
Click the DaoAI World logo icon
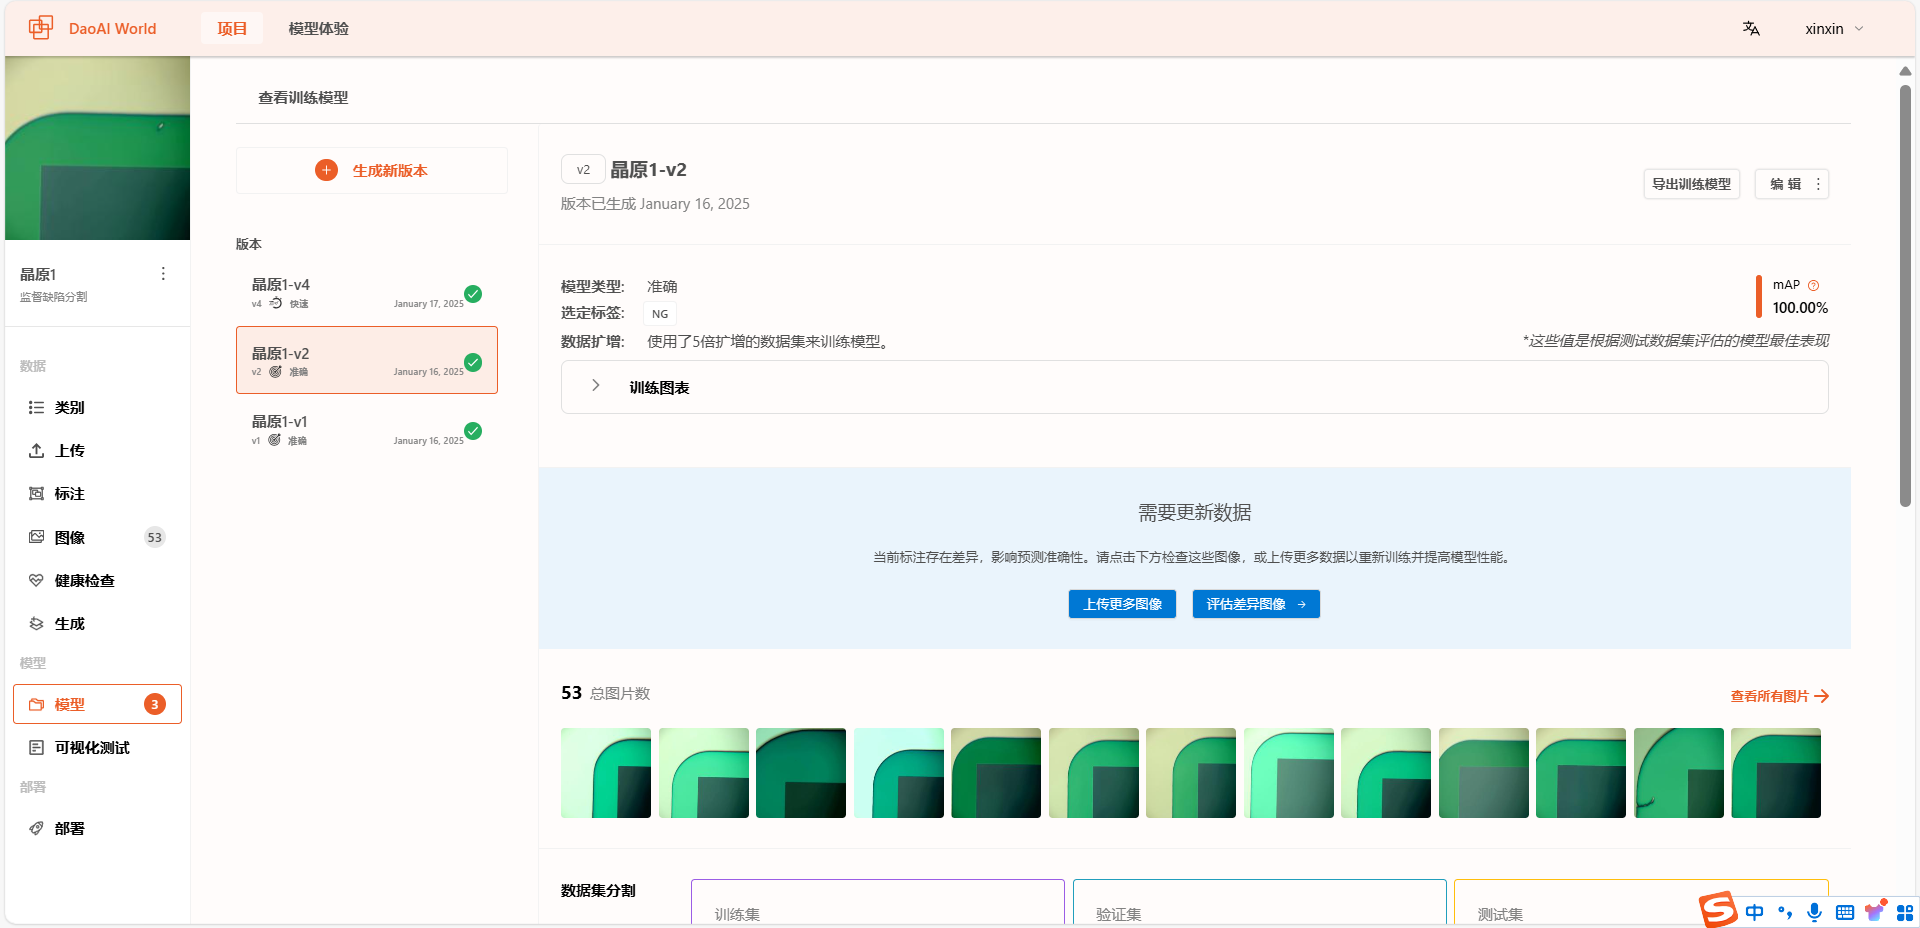(41, 28)
